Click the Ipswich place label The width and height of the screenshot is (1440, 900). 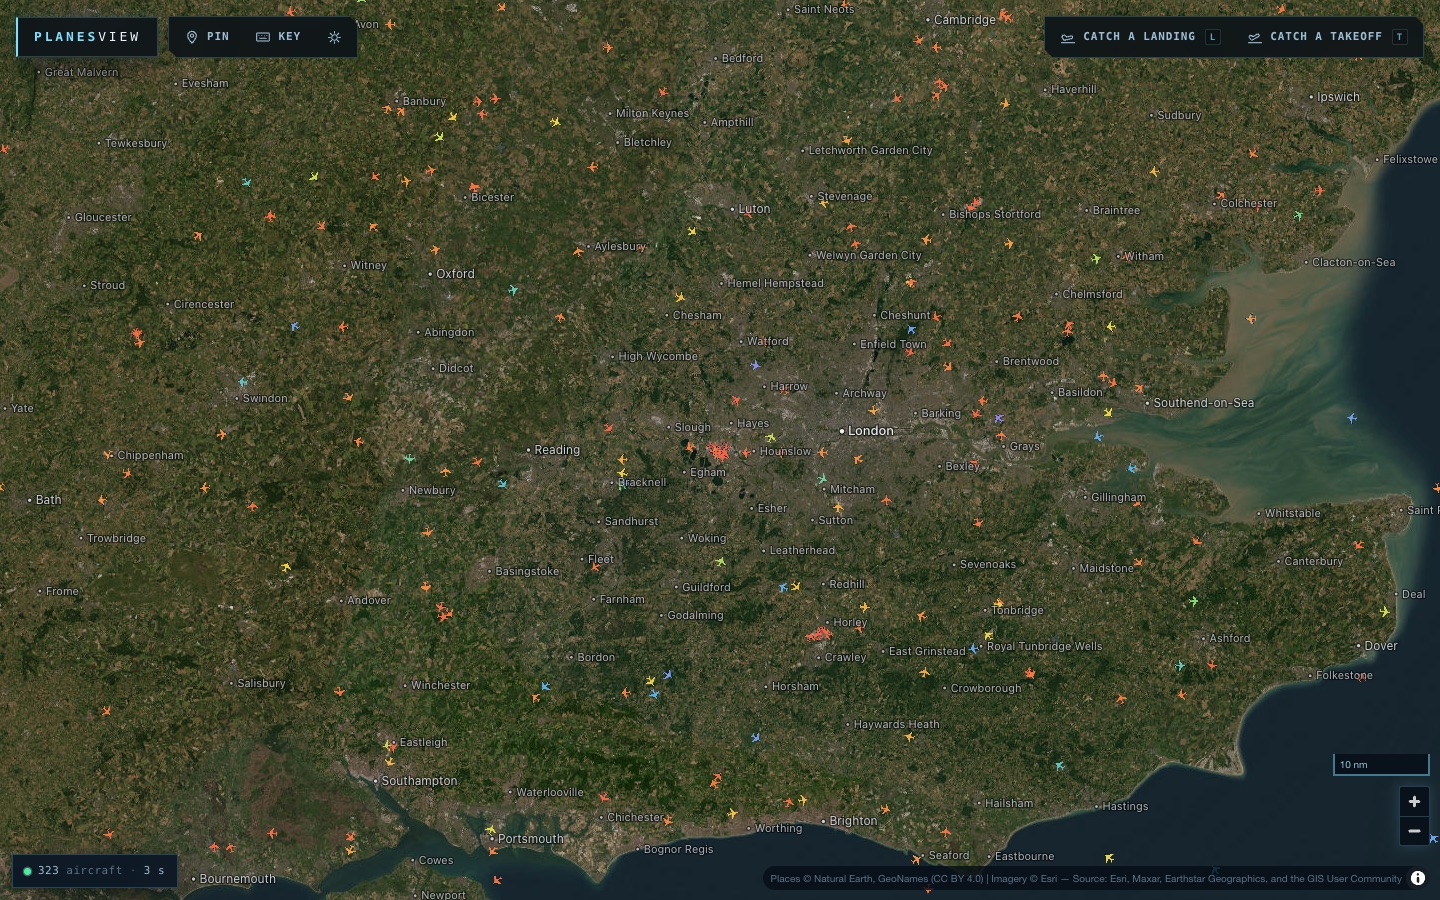coord(1338,97)
